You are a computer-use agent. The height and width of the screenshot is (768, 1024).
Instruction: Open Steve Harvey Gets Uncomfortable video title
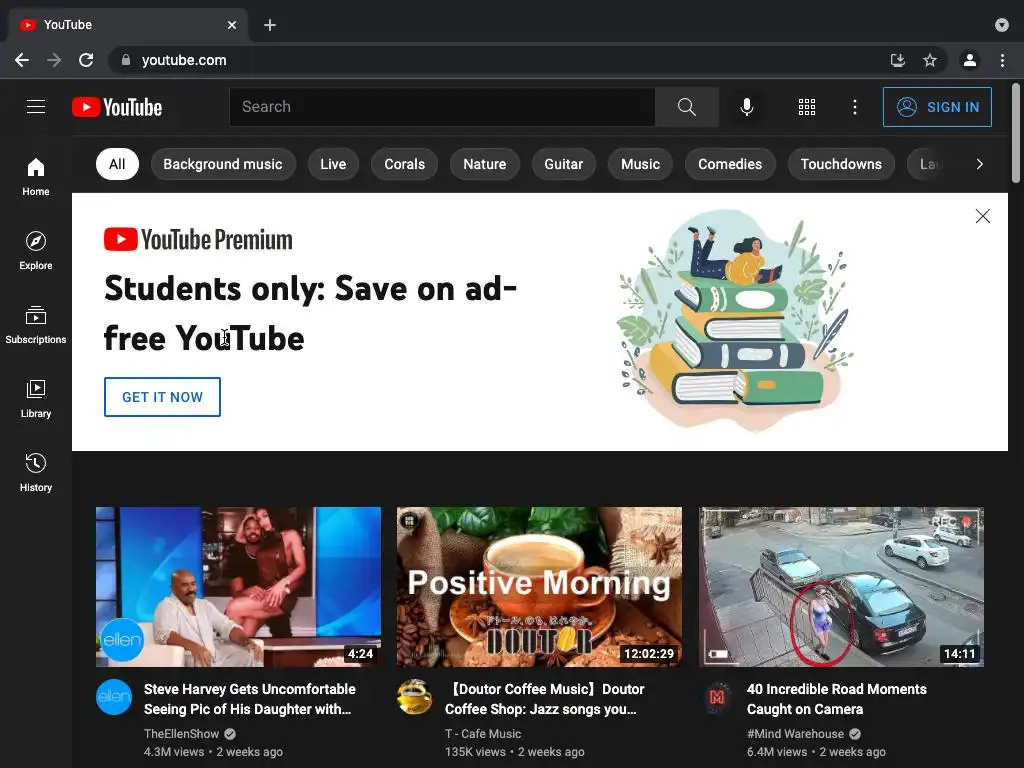249,699
